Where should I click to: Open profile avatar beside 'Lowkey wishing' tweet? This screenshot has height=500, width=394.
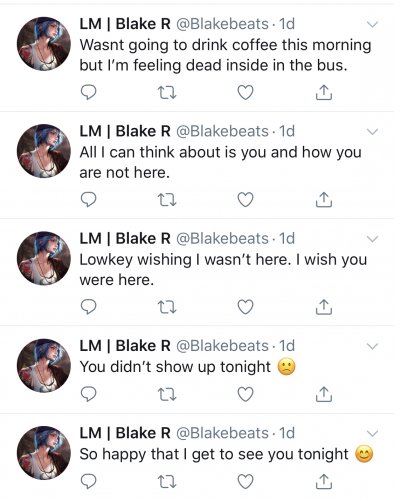[44, 259]
